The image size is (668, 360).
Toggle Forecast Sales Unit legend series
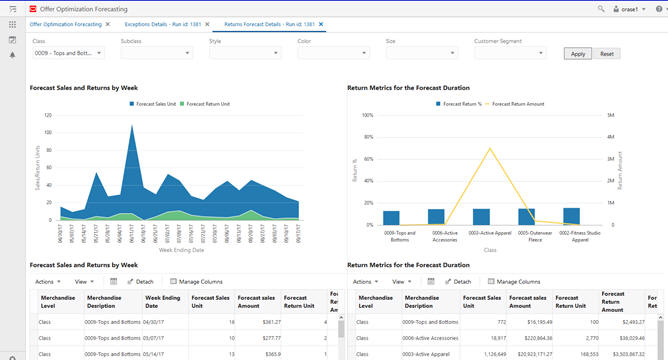click(x=153, y=104)
